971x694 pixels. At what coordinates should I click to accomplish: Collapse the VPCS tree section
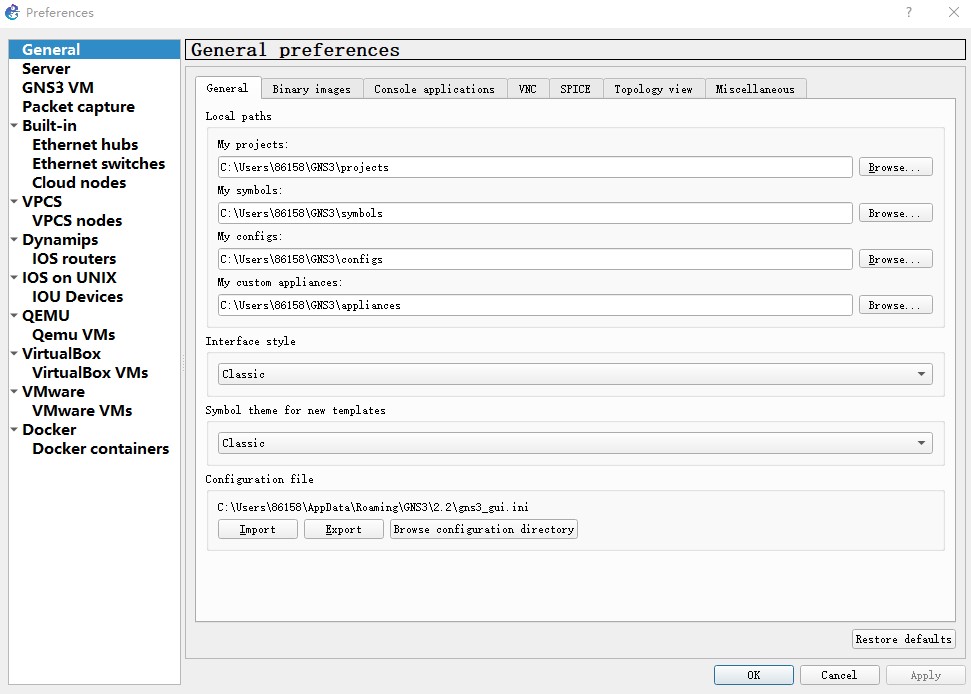(14, 202)
